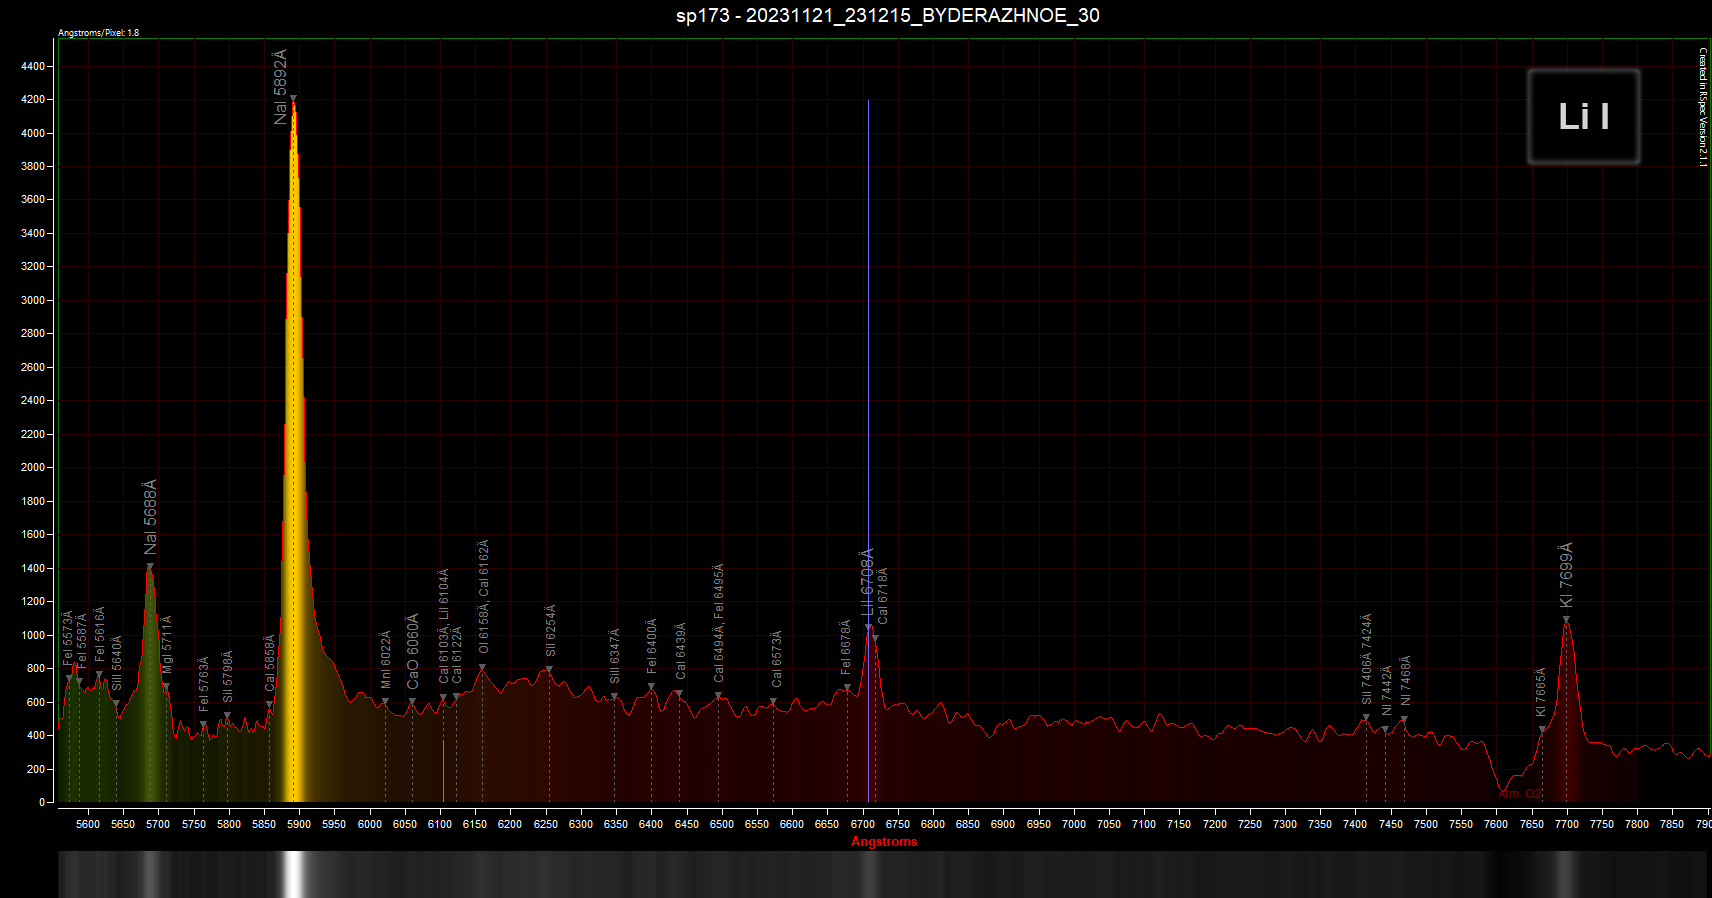Click the peak marker triangle atop KI 7699Å
This screenshot has height=898, width=1712.
[1567, 619]
